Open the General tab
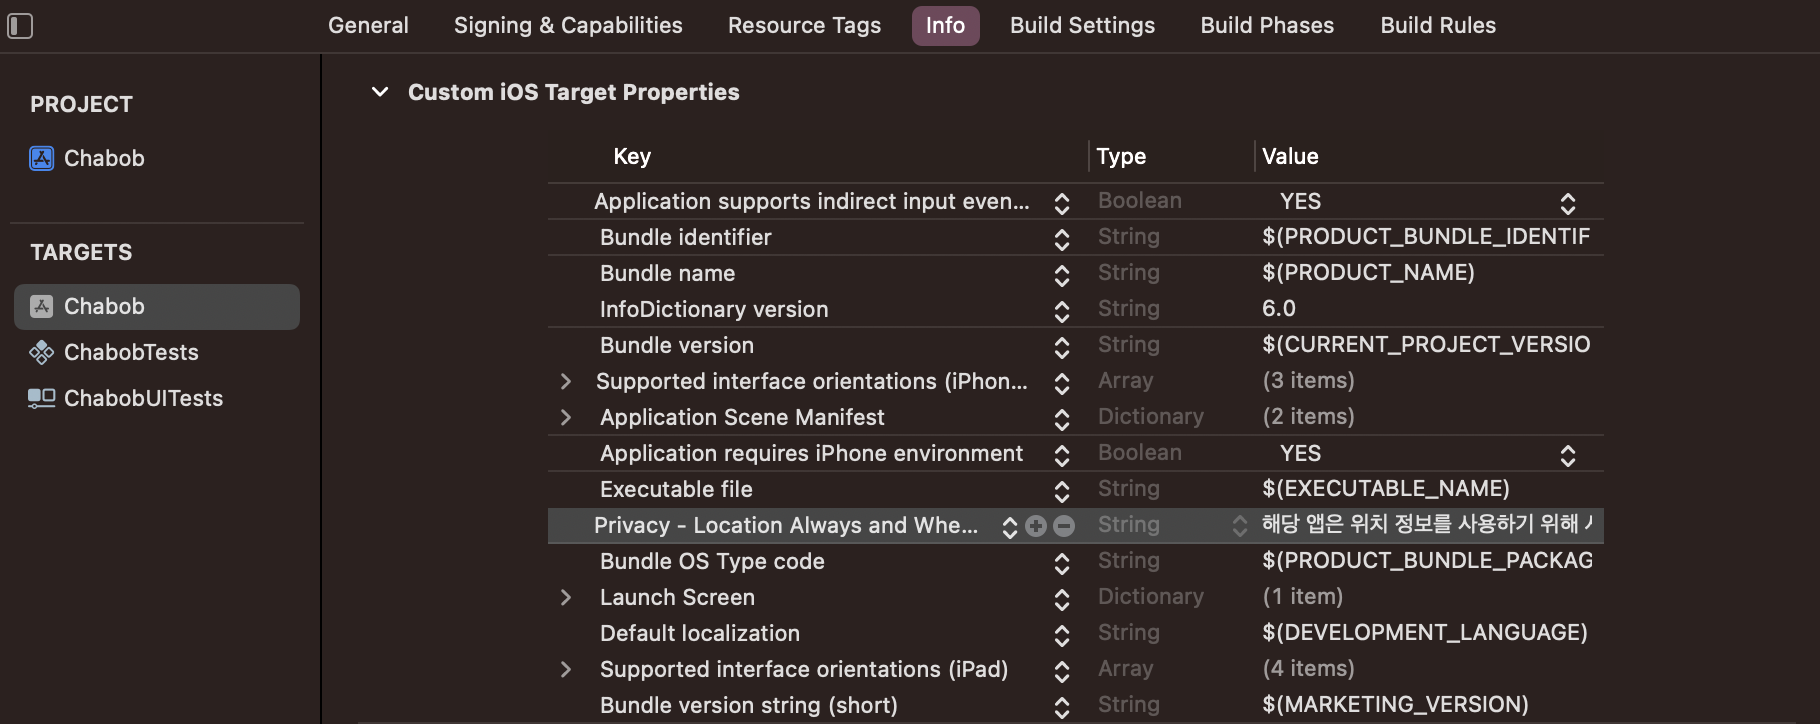The height and width of the screenshot is (724, 1820). (x=368, y=26)
